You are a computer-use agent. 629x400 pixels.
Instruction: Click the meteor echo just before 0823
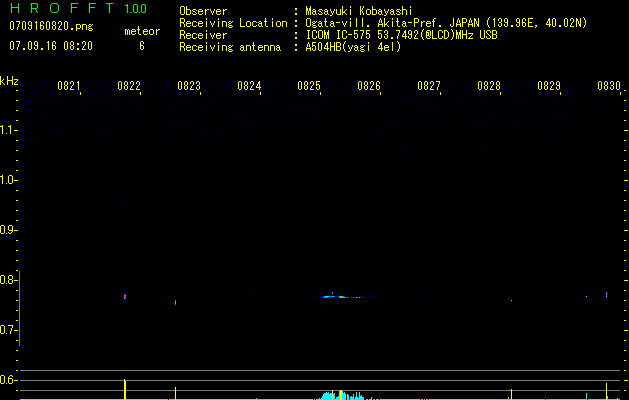(x=175, y=302)
